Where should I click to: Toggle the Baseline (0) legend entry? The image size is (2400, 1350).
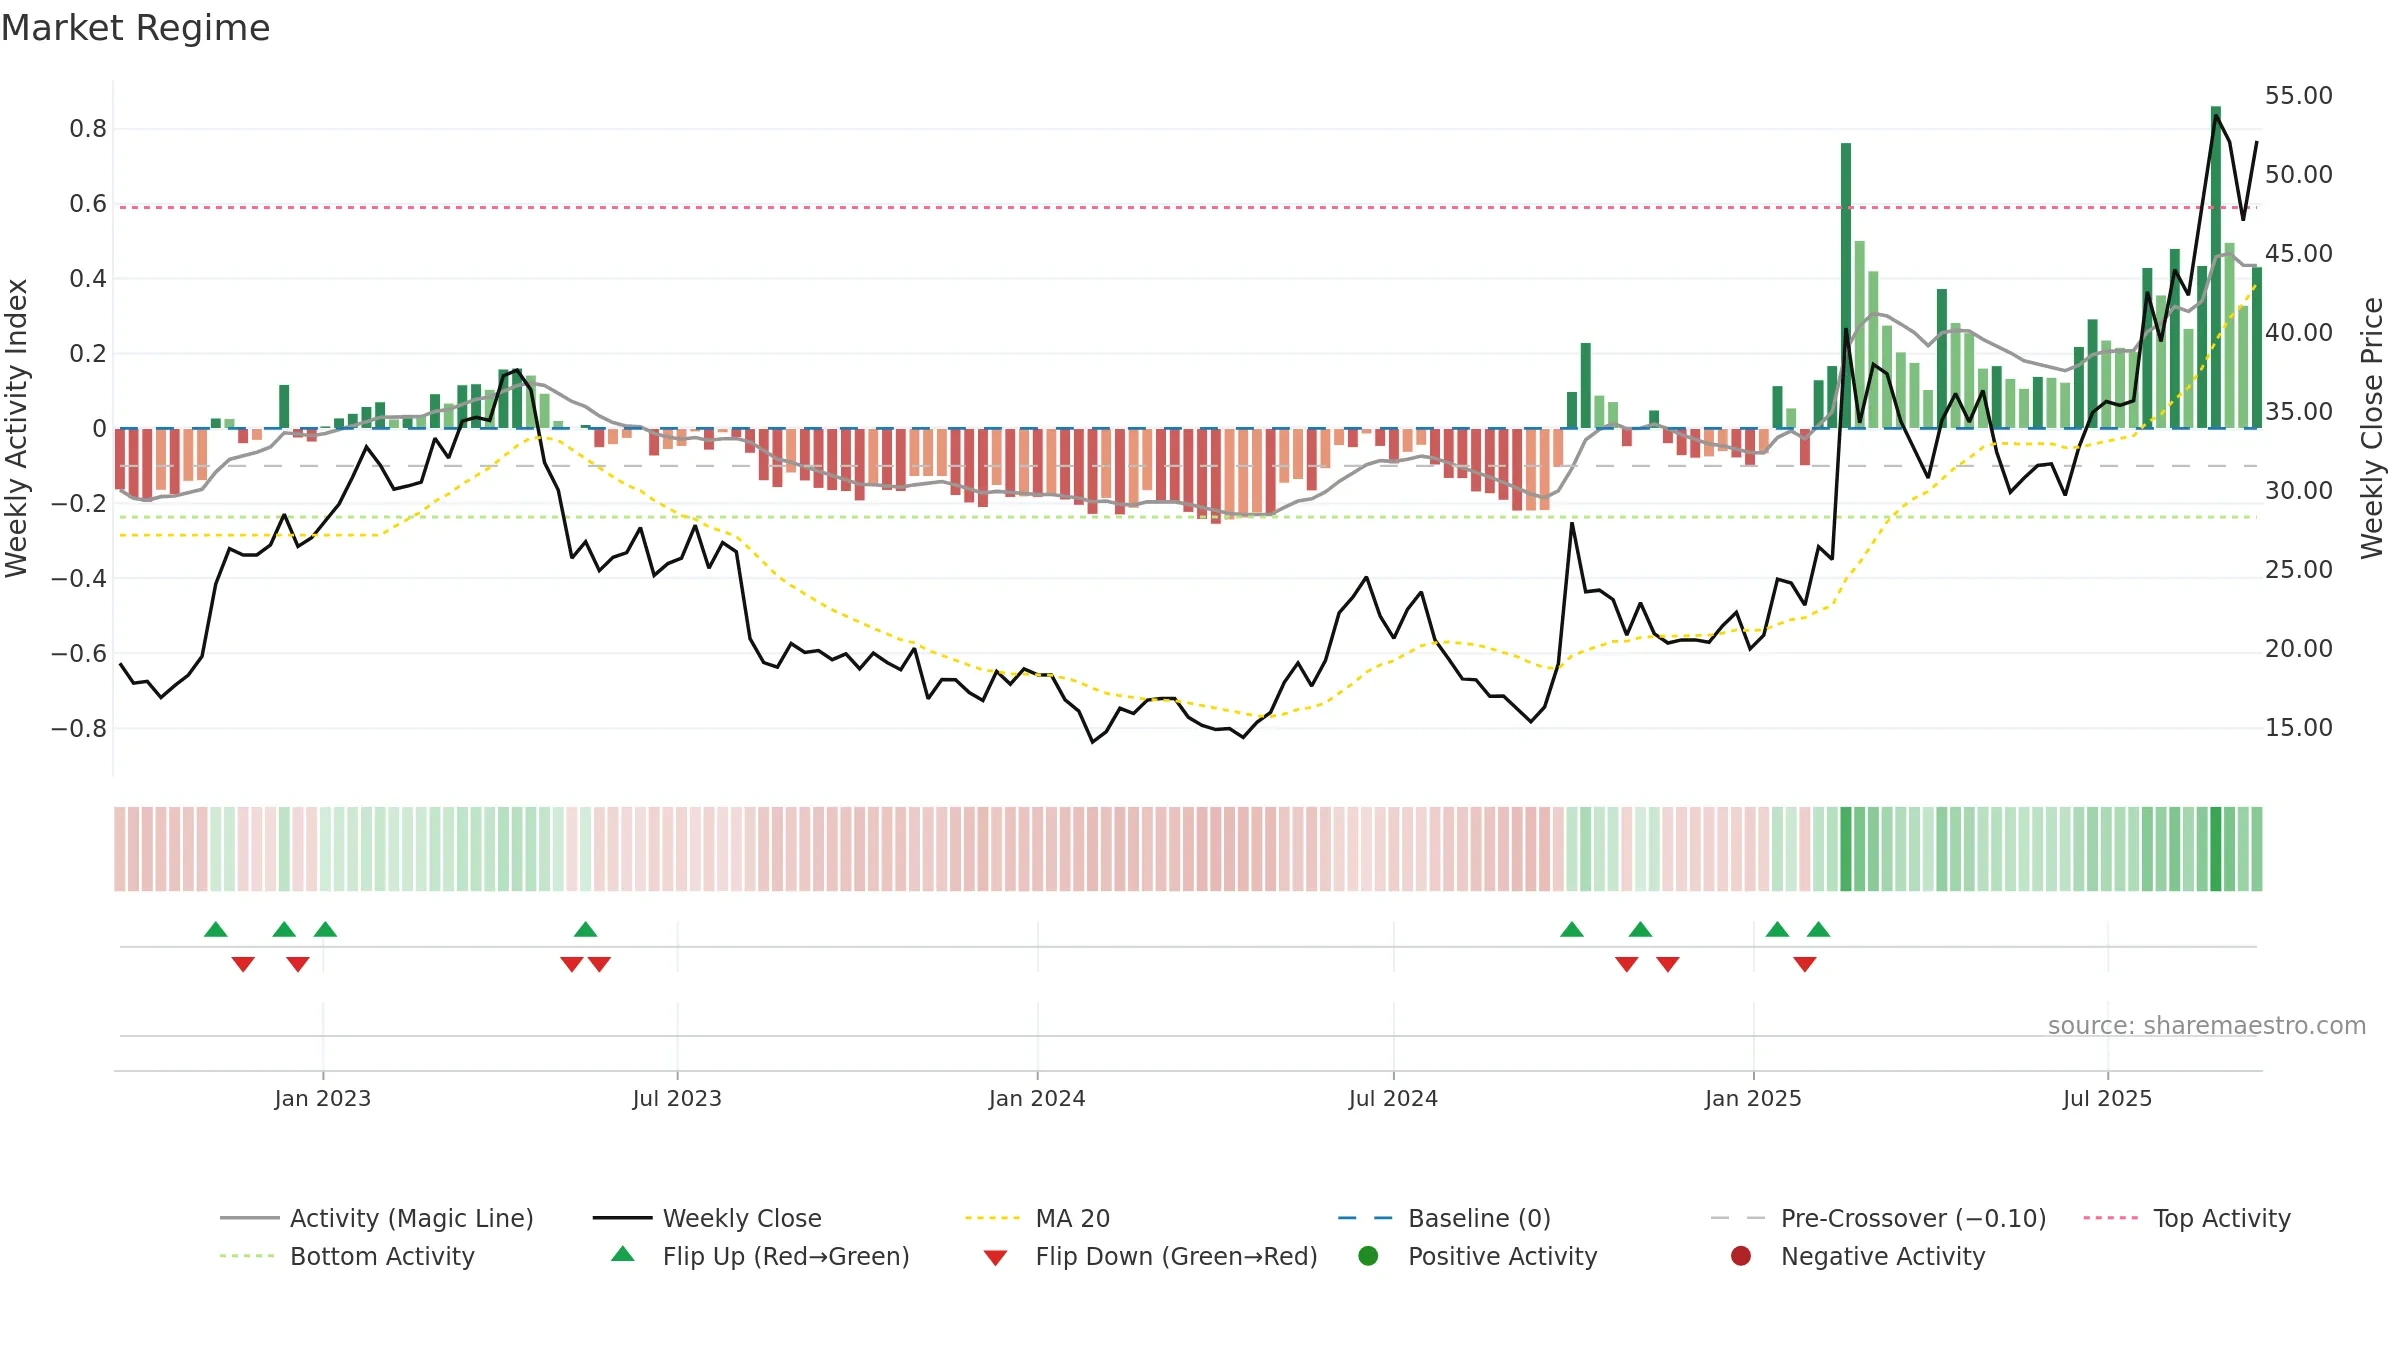point(1444,1218)
